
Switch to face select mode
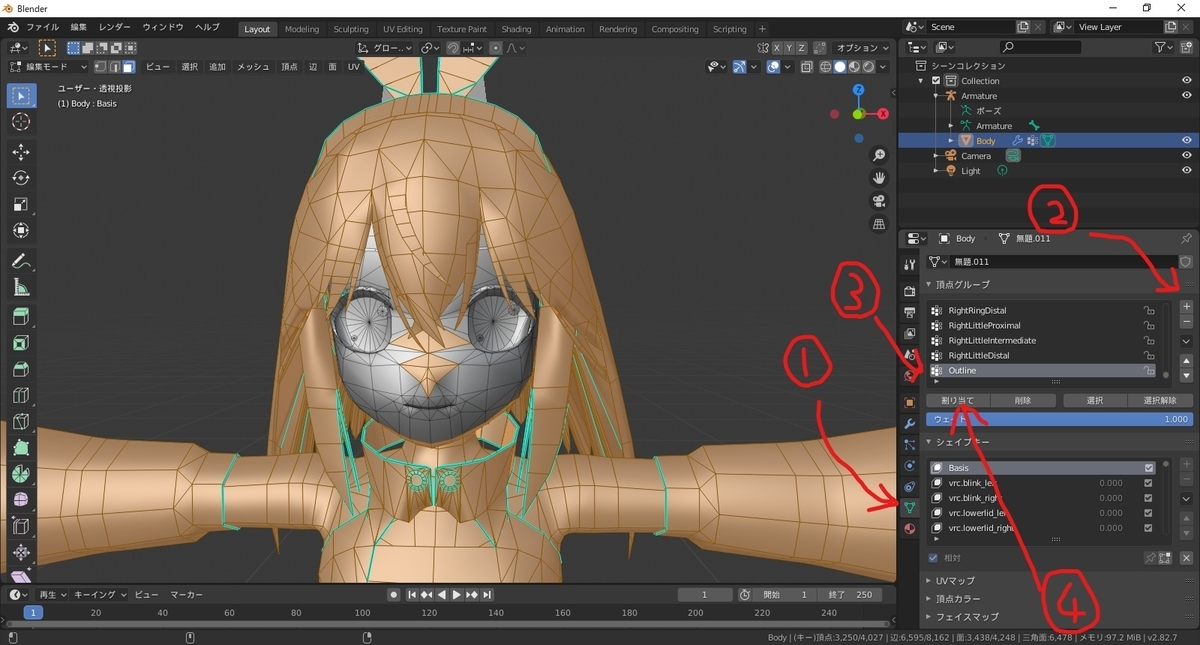(x=128, y=67)
